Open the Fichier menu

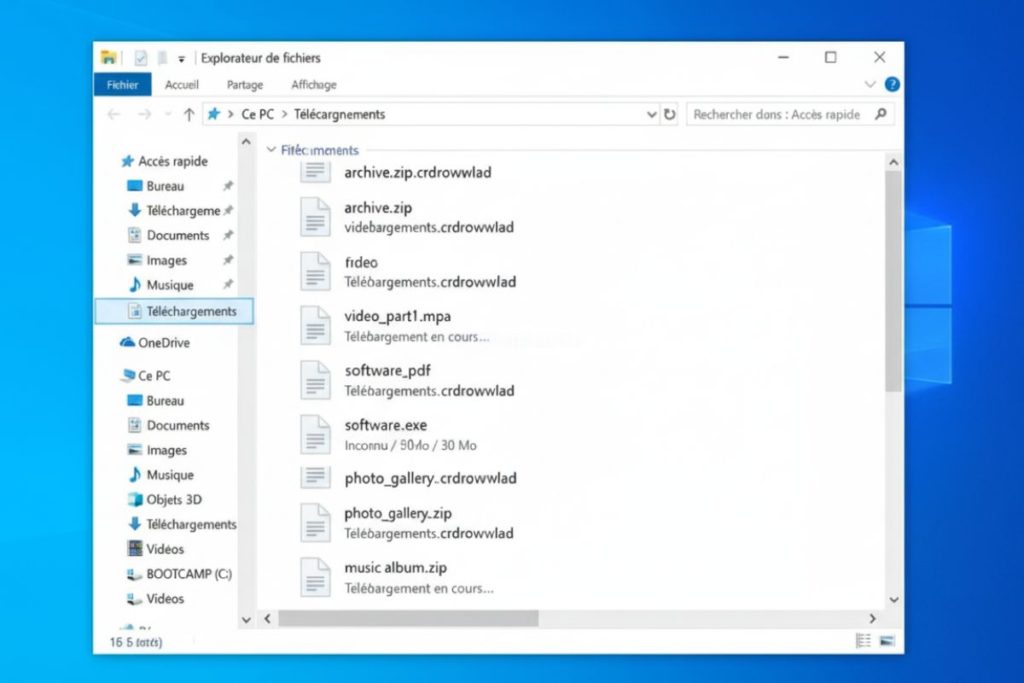(x=121, y=84)
